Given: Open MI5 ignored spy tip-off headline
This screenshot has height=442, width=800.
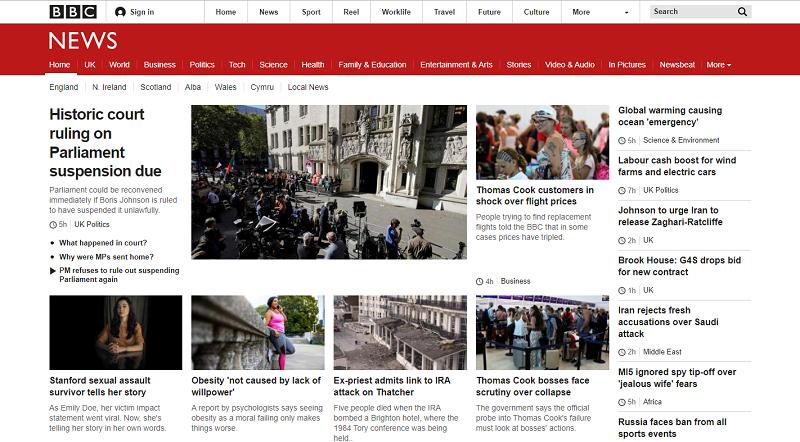Looking at the screenshot, I should (677, 378).
